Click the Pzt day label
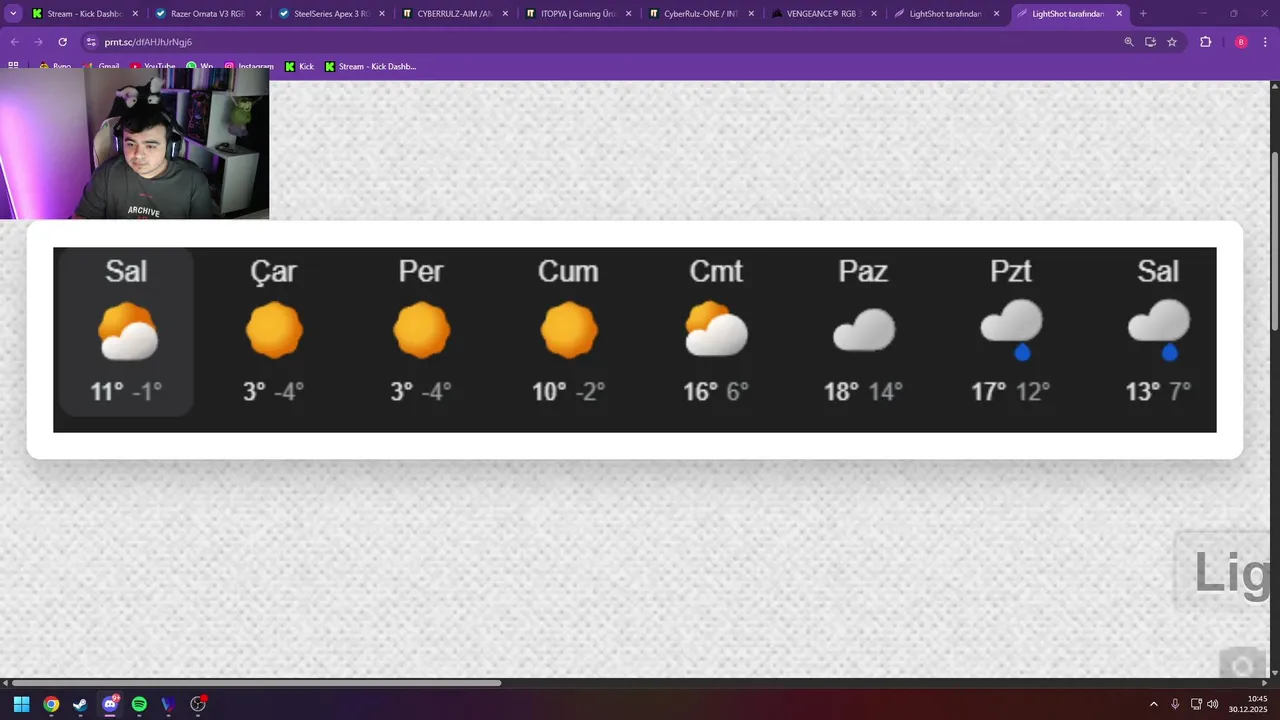The height and width of the screenshot is (720, 1280). (1010, 271)
